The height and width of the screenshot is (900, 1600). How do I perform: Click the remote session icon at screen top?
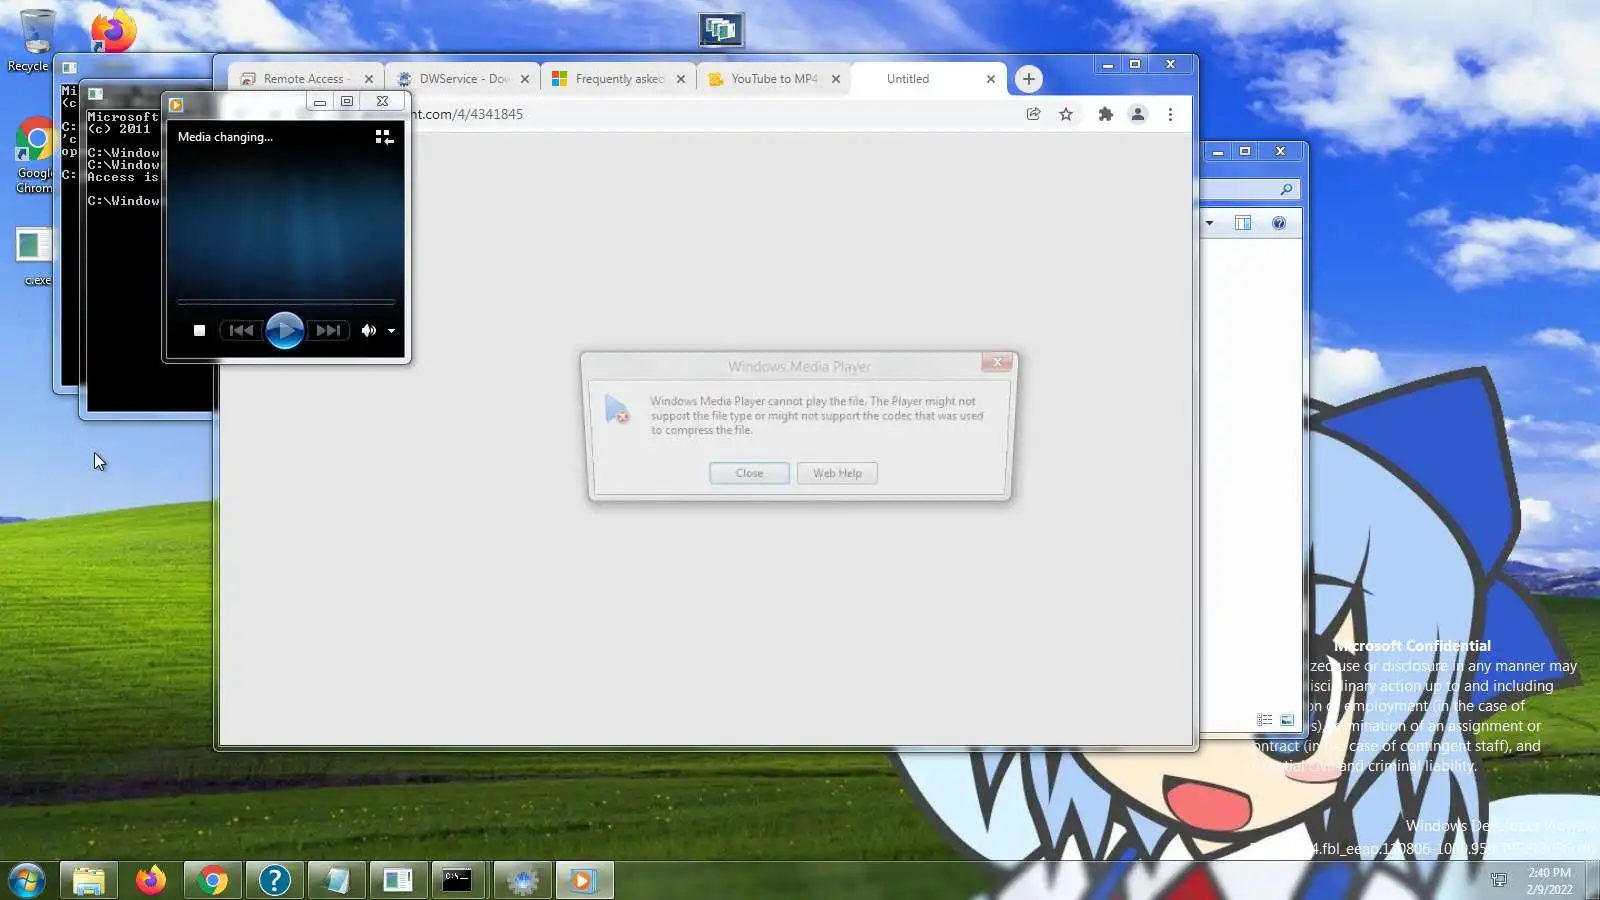[721, 29]
